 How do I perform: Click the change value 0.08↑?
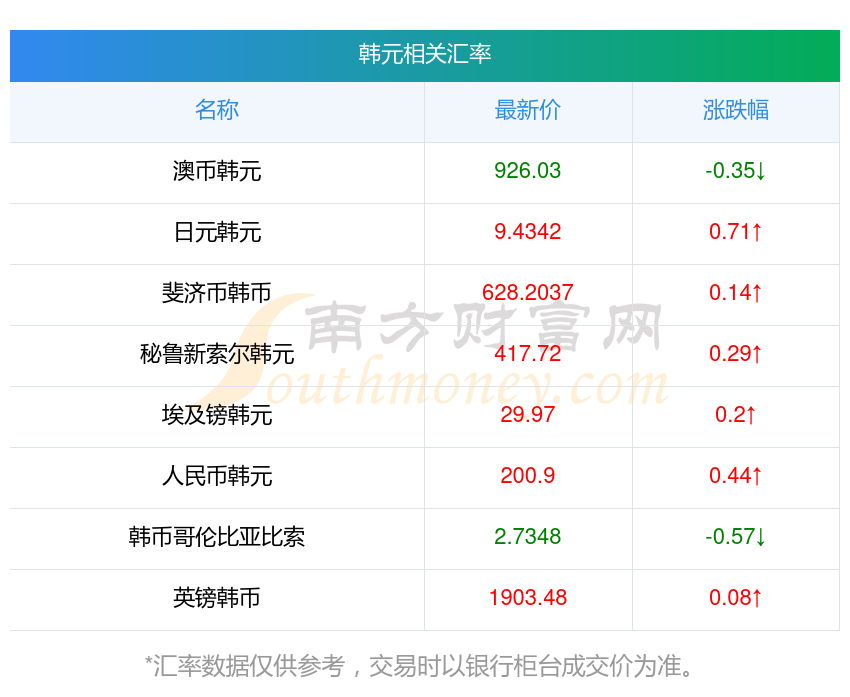pos(735,598)
